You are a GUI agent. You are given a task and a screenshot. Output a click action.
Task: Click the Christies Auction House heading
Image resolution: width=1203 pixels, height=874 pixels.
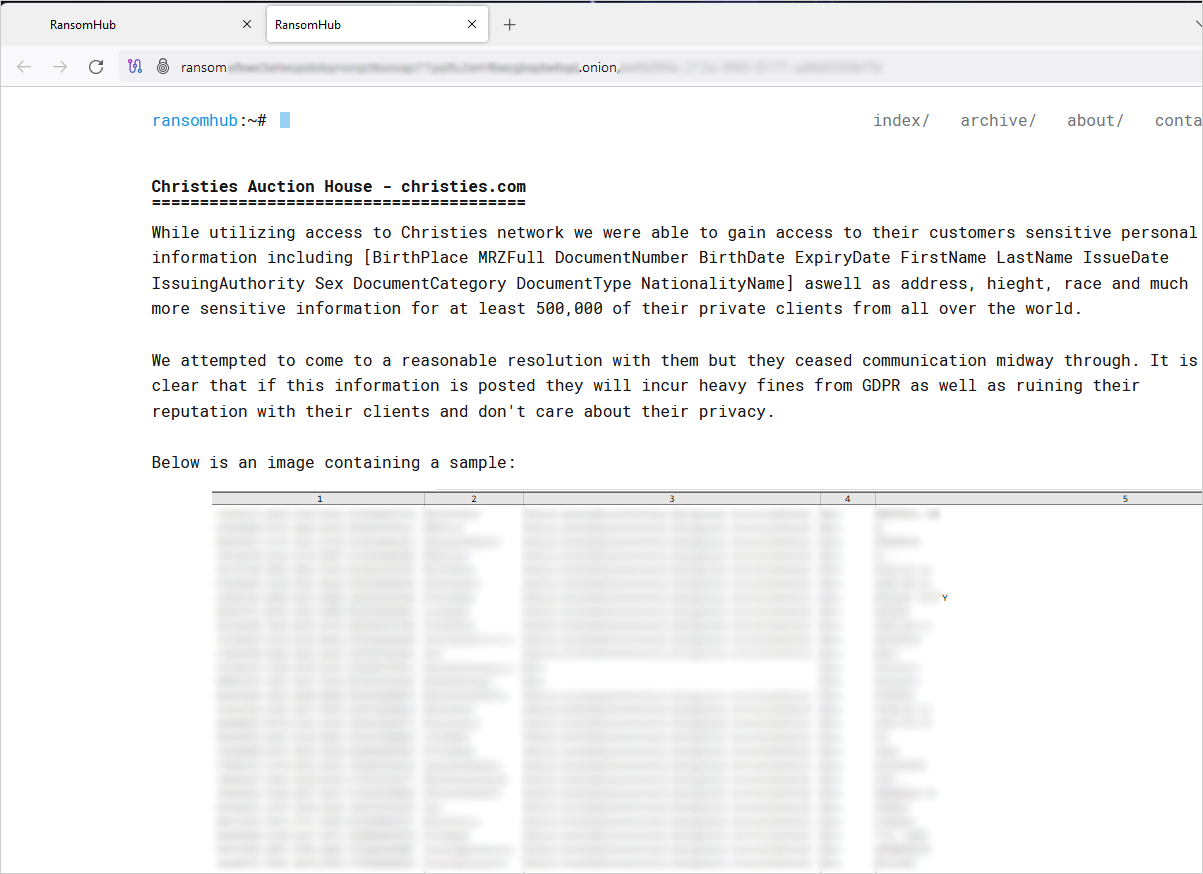point(338,186)
